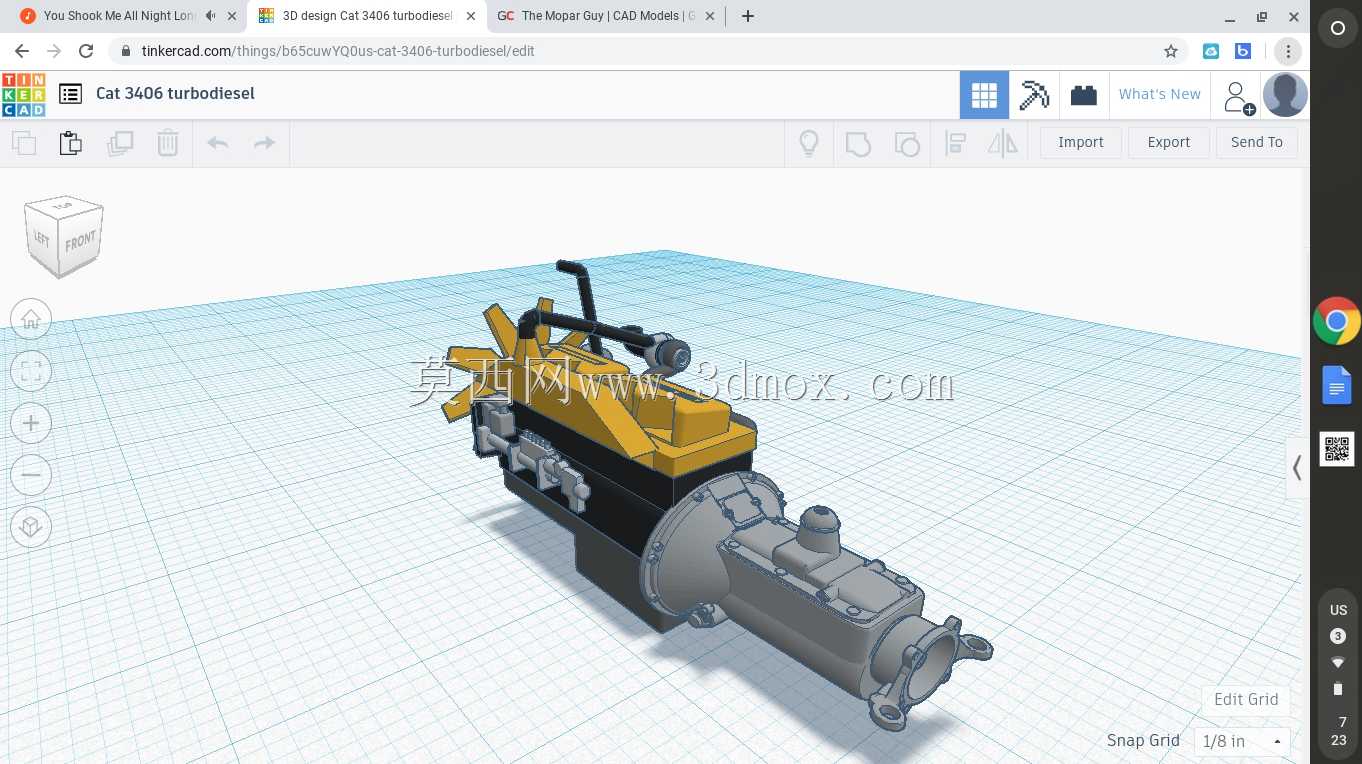The width and height of the screenshot is (1362, 764).
Task: Click the browser Back arrow
Action: tap(22, 51)
